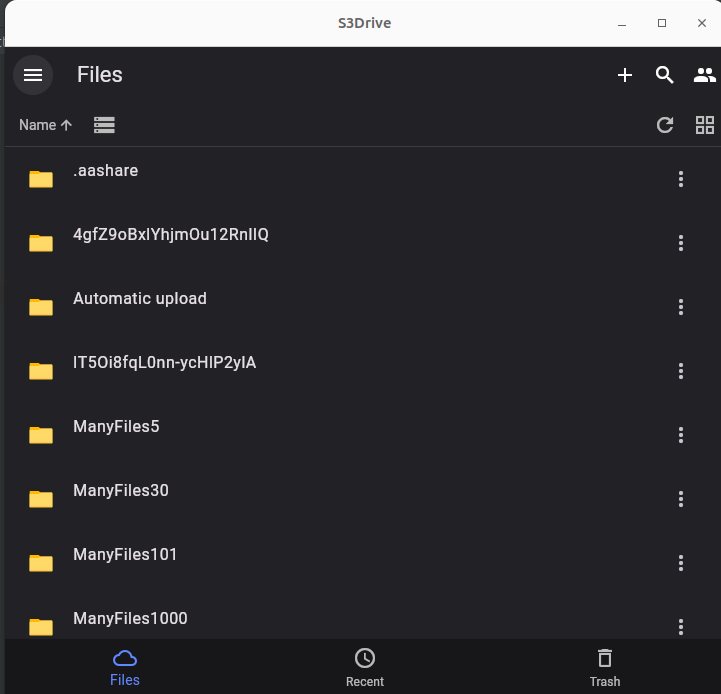Click the plus icon to add files

pyautogui.click(x=624, y=75)
